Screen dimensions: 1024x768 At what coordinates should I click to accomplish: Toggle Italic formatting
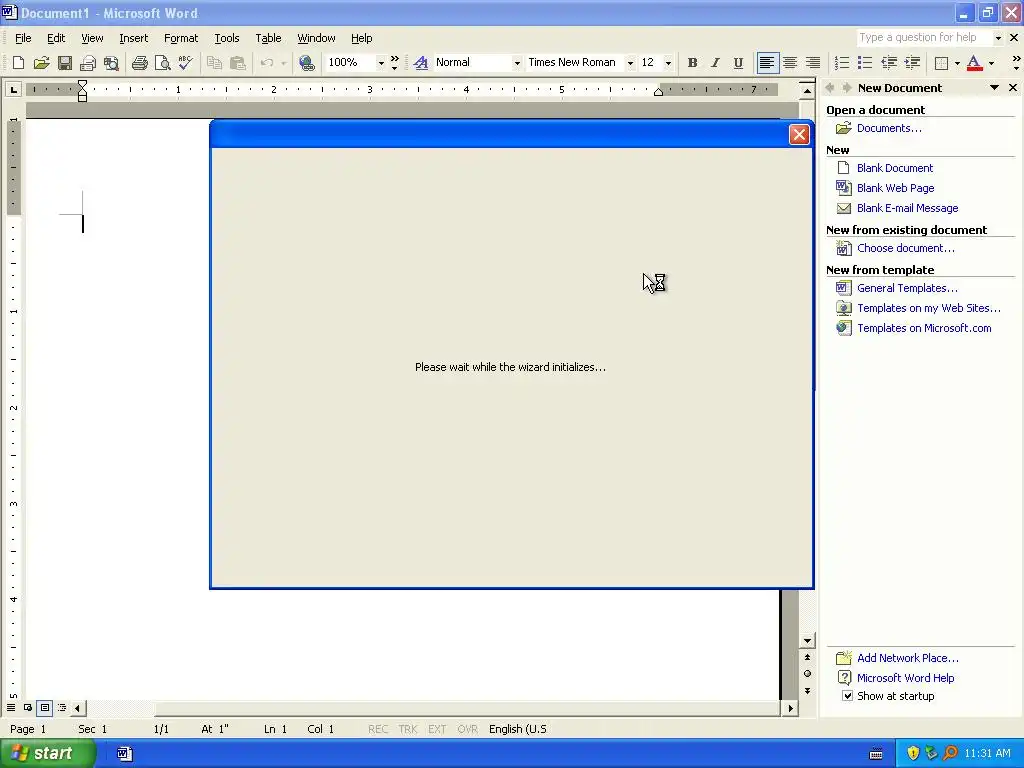(715, 63)
